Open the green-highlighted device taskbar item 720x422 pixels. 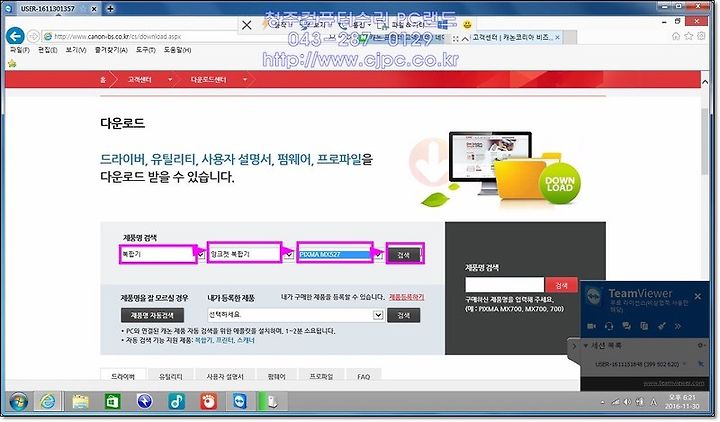(272, 402)
